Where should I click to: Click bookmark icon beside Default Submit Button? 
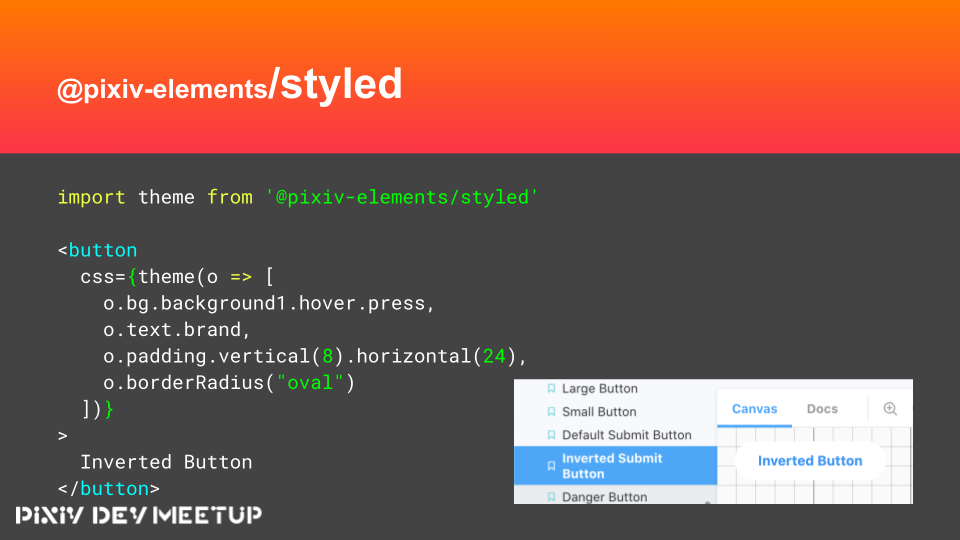551,435
